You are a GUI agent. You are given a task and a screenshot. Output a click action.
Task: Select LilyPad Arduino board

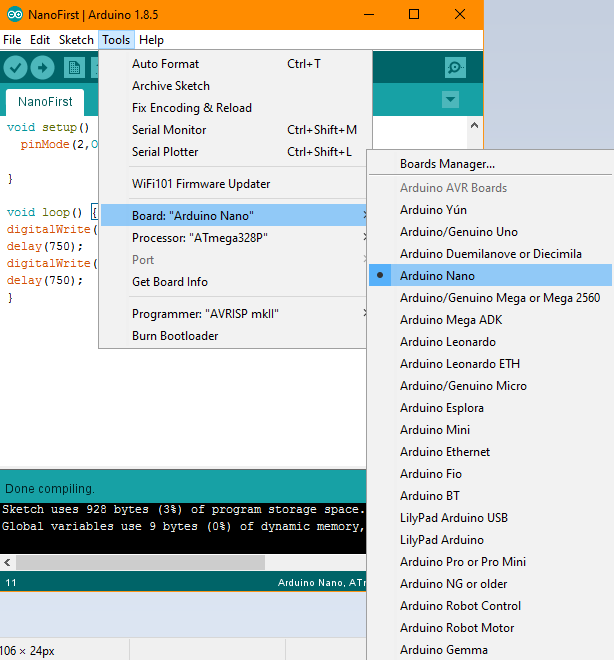pos(490,540)
